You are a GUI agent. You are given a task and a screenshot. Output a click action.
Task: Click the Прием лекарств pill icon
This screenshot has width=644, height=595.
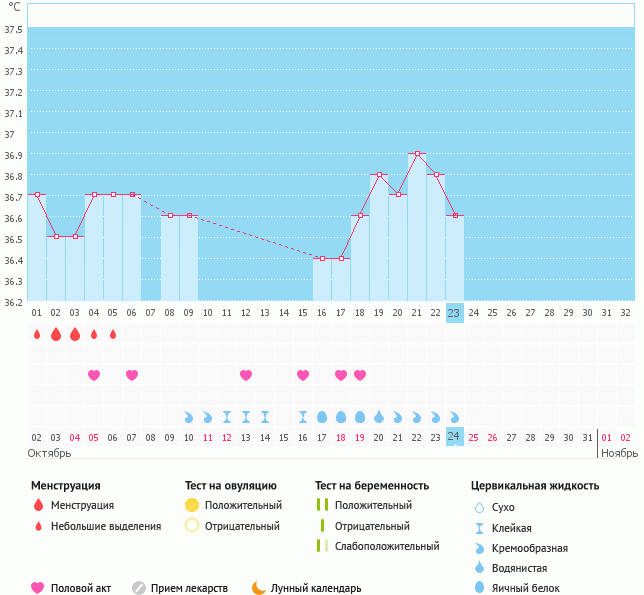(139, 588)
